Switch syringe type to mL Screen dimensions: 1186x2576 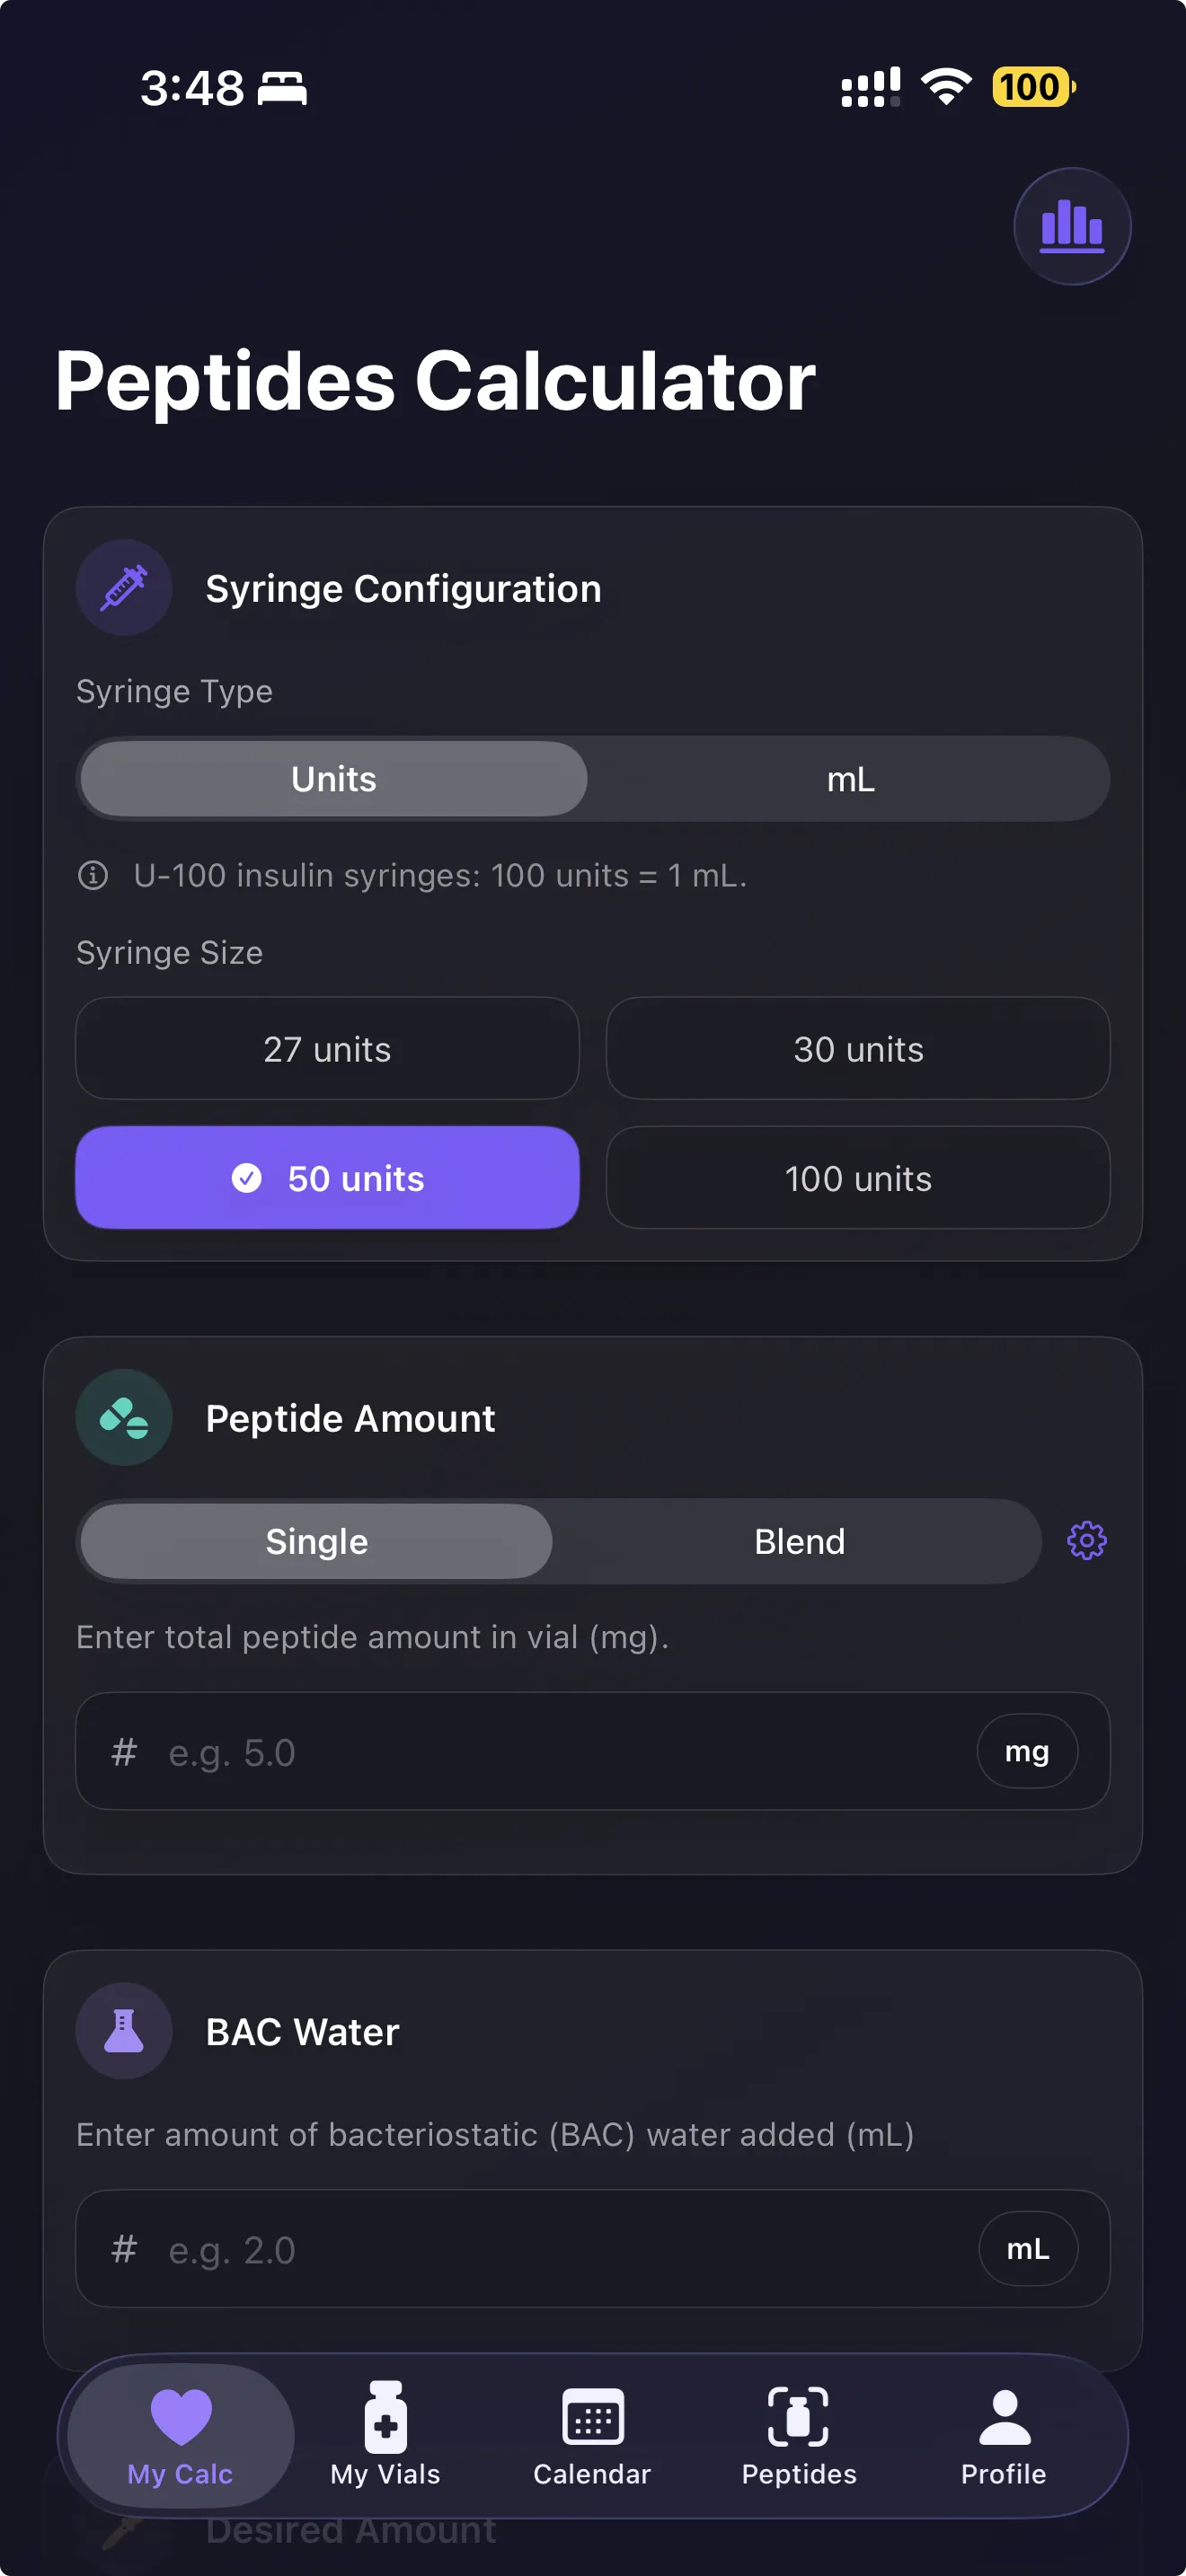point(849,779)
